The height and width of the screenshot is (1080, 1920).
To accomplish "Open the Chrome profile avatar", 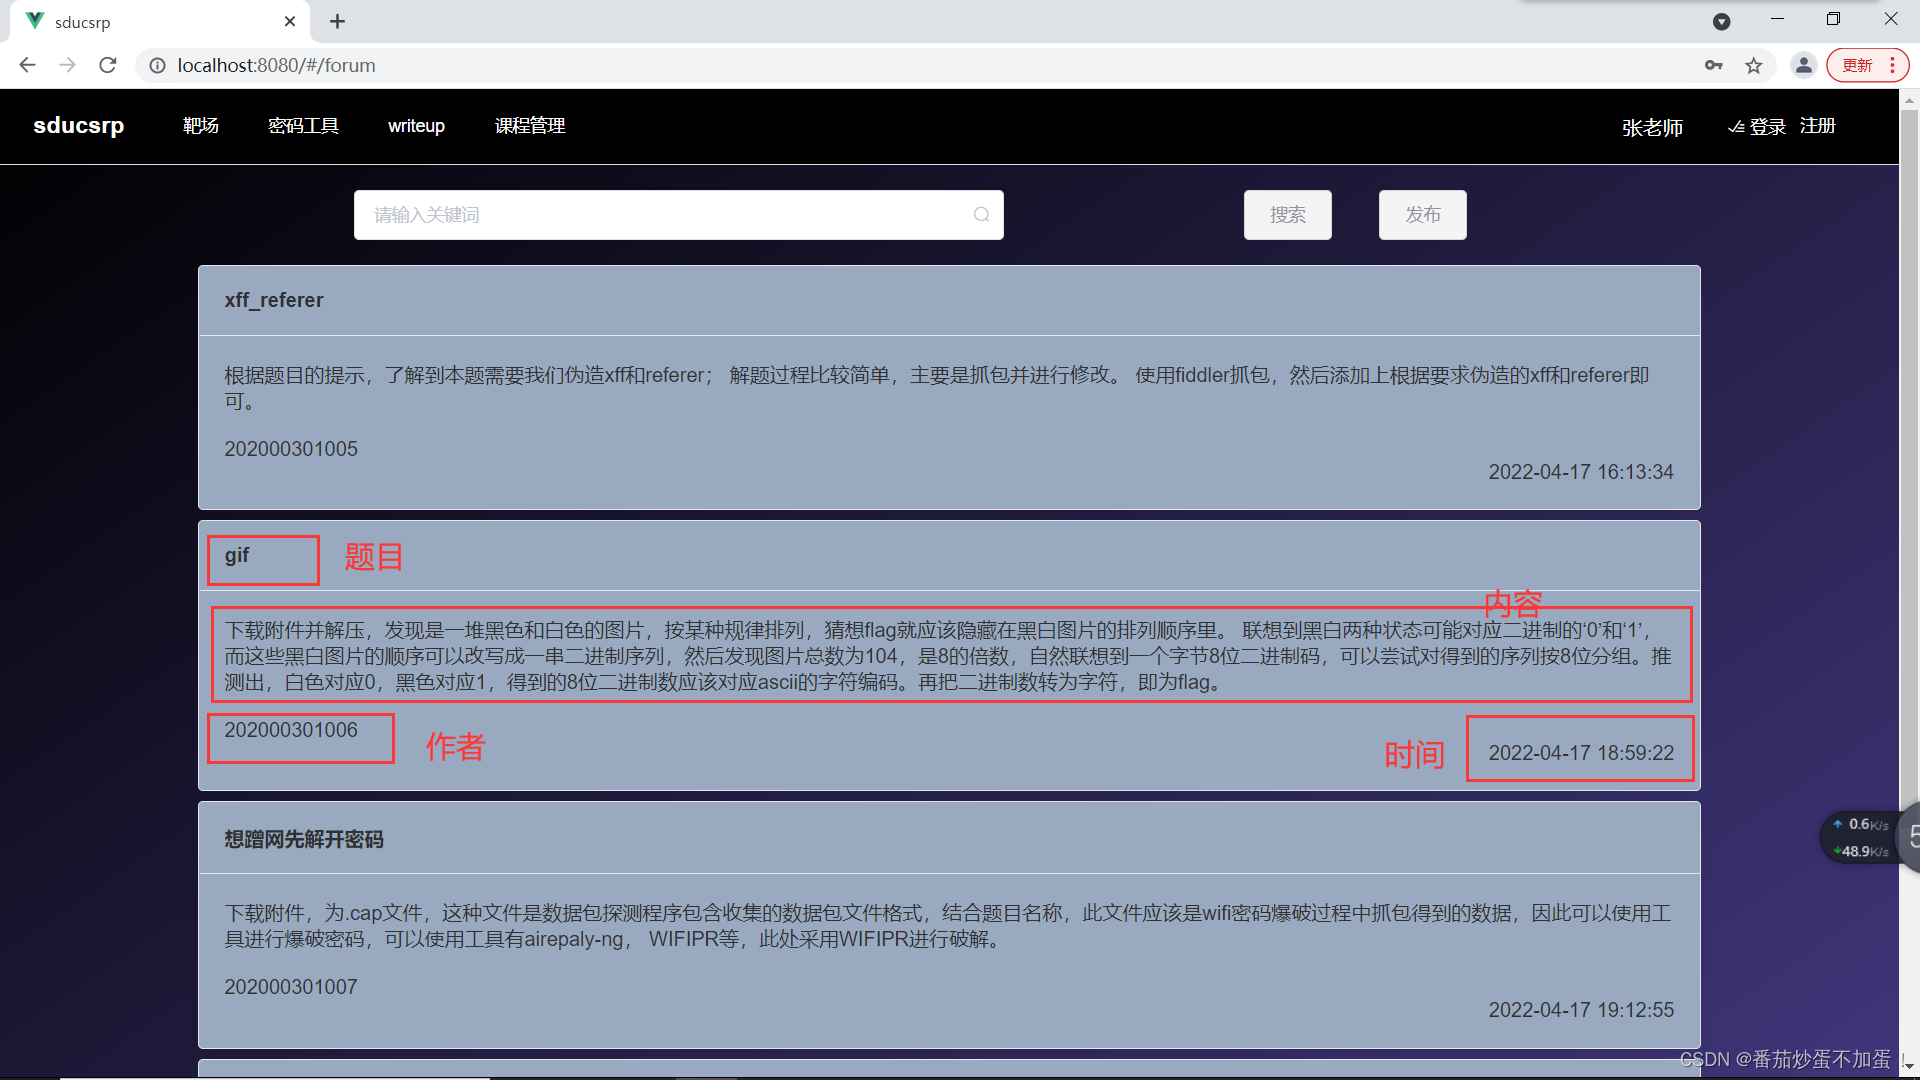I will point(1804,65).
